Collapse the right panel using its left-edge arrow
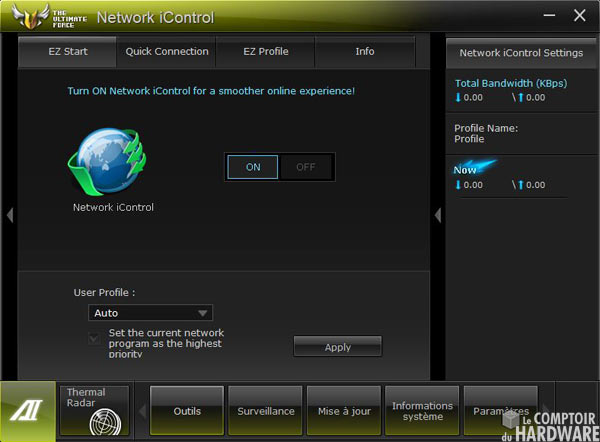600x442 pixels. coord(437,215)
